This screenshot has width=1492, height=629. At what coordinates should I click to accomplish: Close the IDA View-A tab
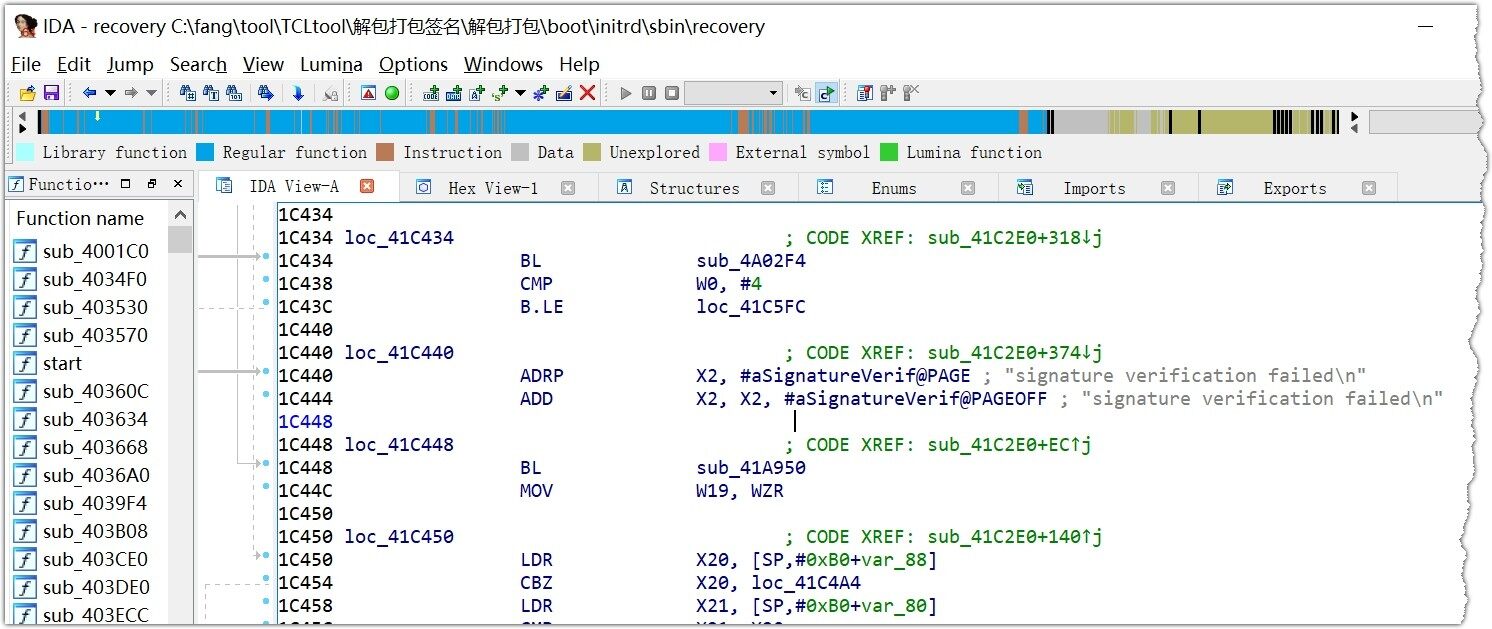tap(367, 186)
